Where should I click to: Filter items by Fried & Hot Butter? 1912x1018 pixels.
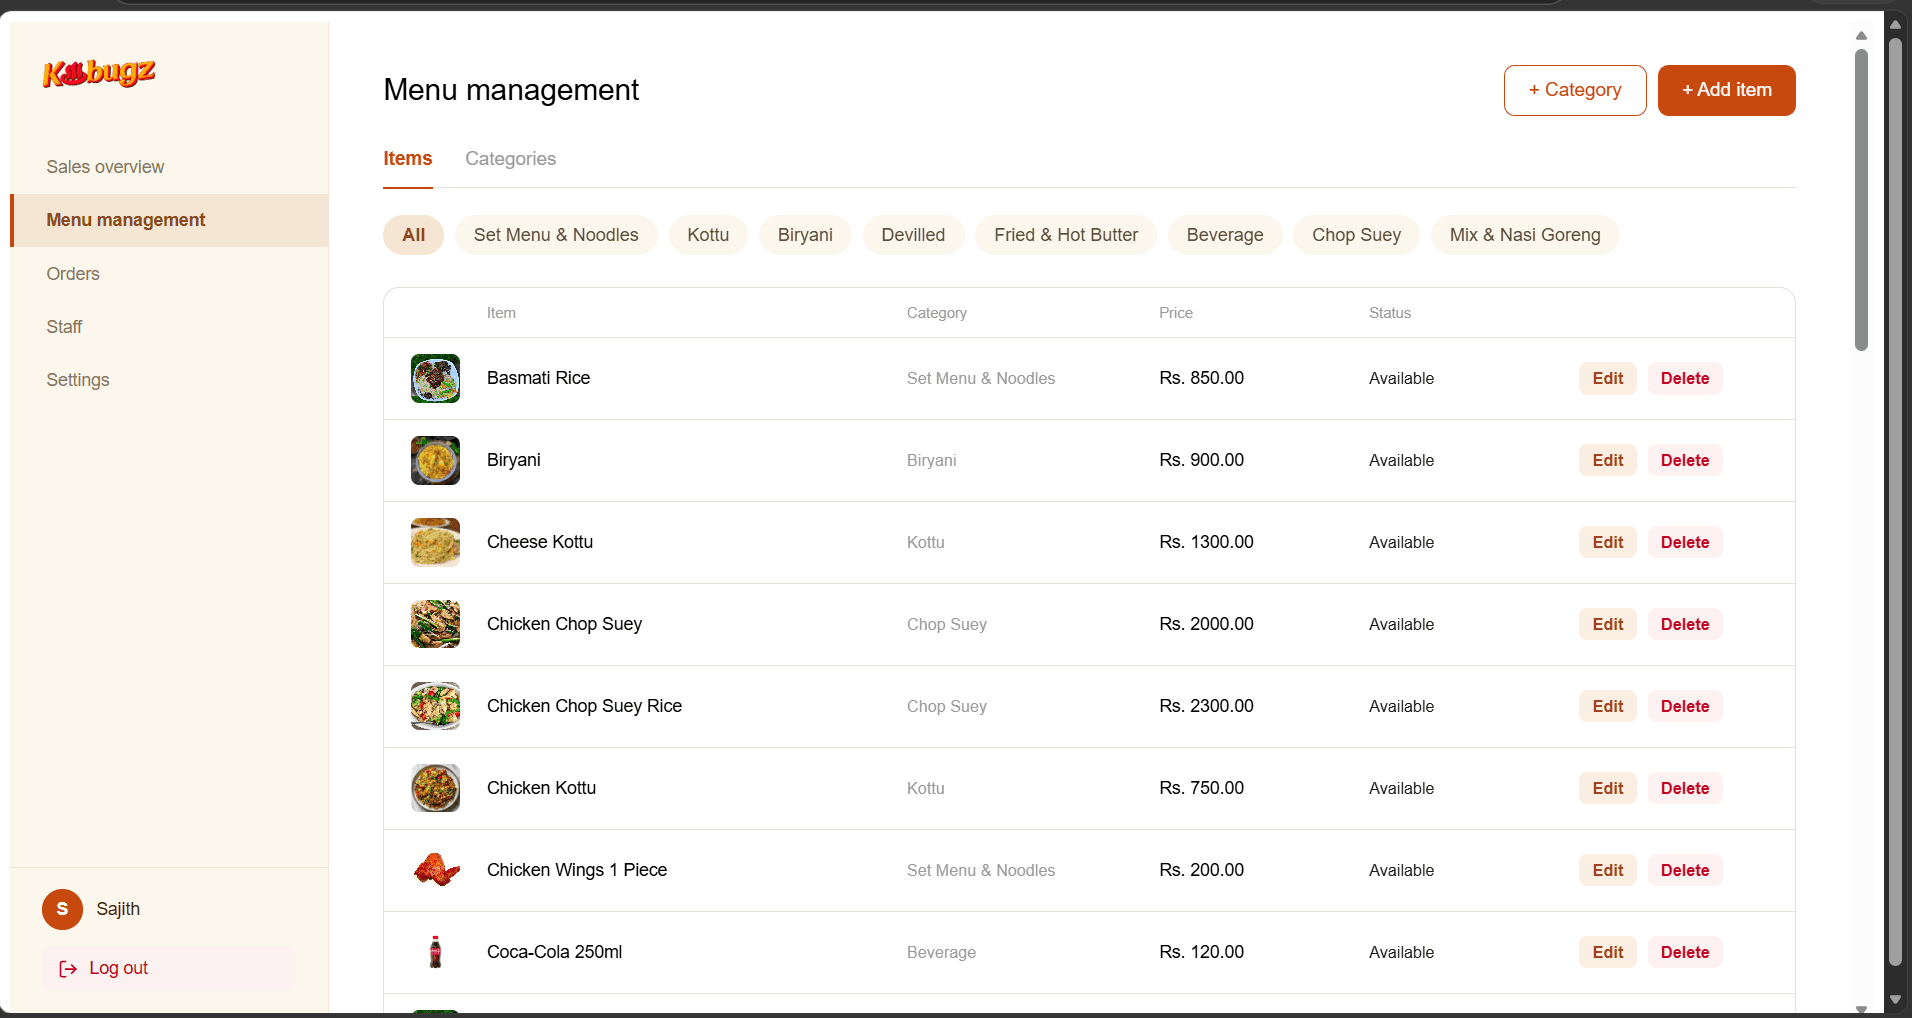coord(1066,235)
